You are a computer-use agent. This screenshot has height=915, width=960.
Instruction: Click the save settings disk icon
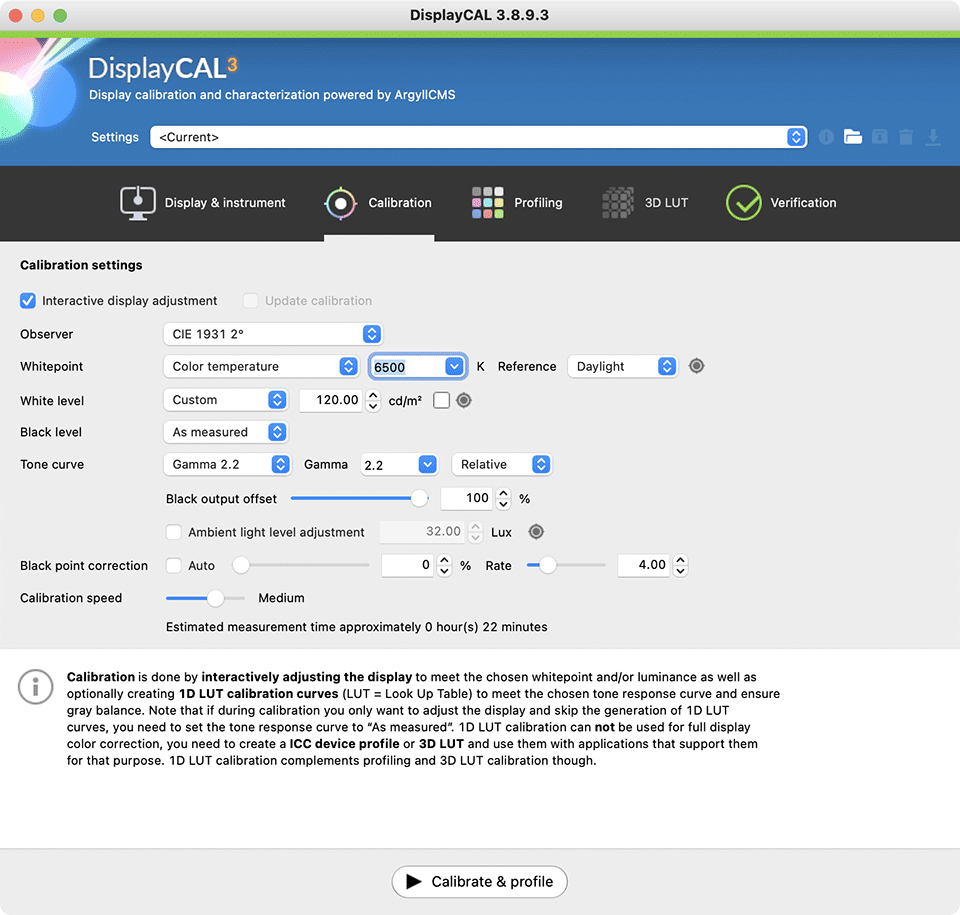point(879,137)
